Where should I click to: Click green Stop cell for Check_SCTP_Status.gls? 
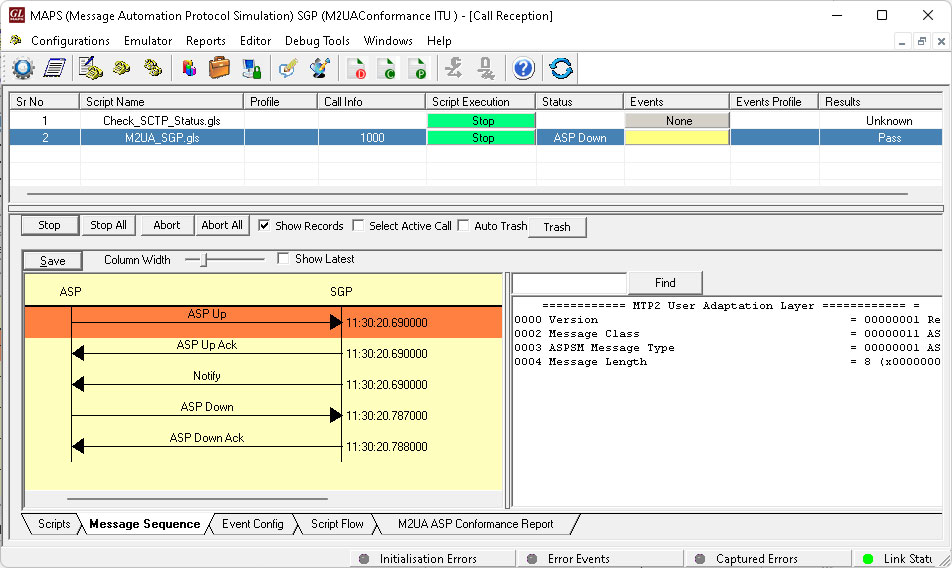point(482,121)
